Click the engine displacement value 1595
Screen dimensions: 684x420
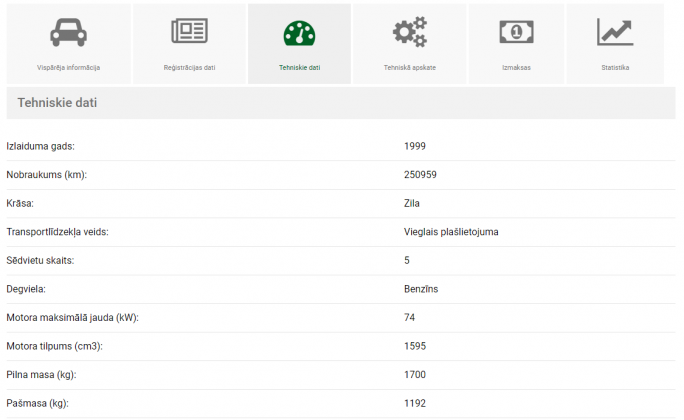pyautogui.click(x=415, y=346)
